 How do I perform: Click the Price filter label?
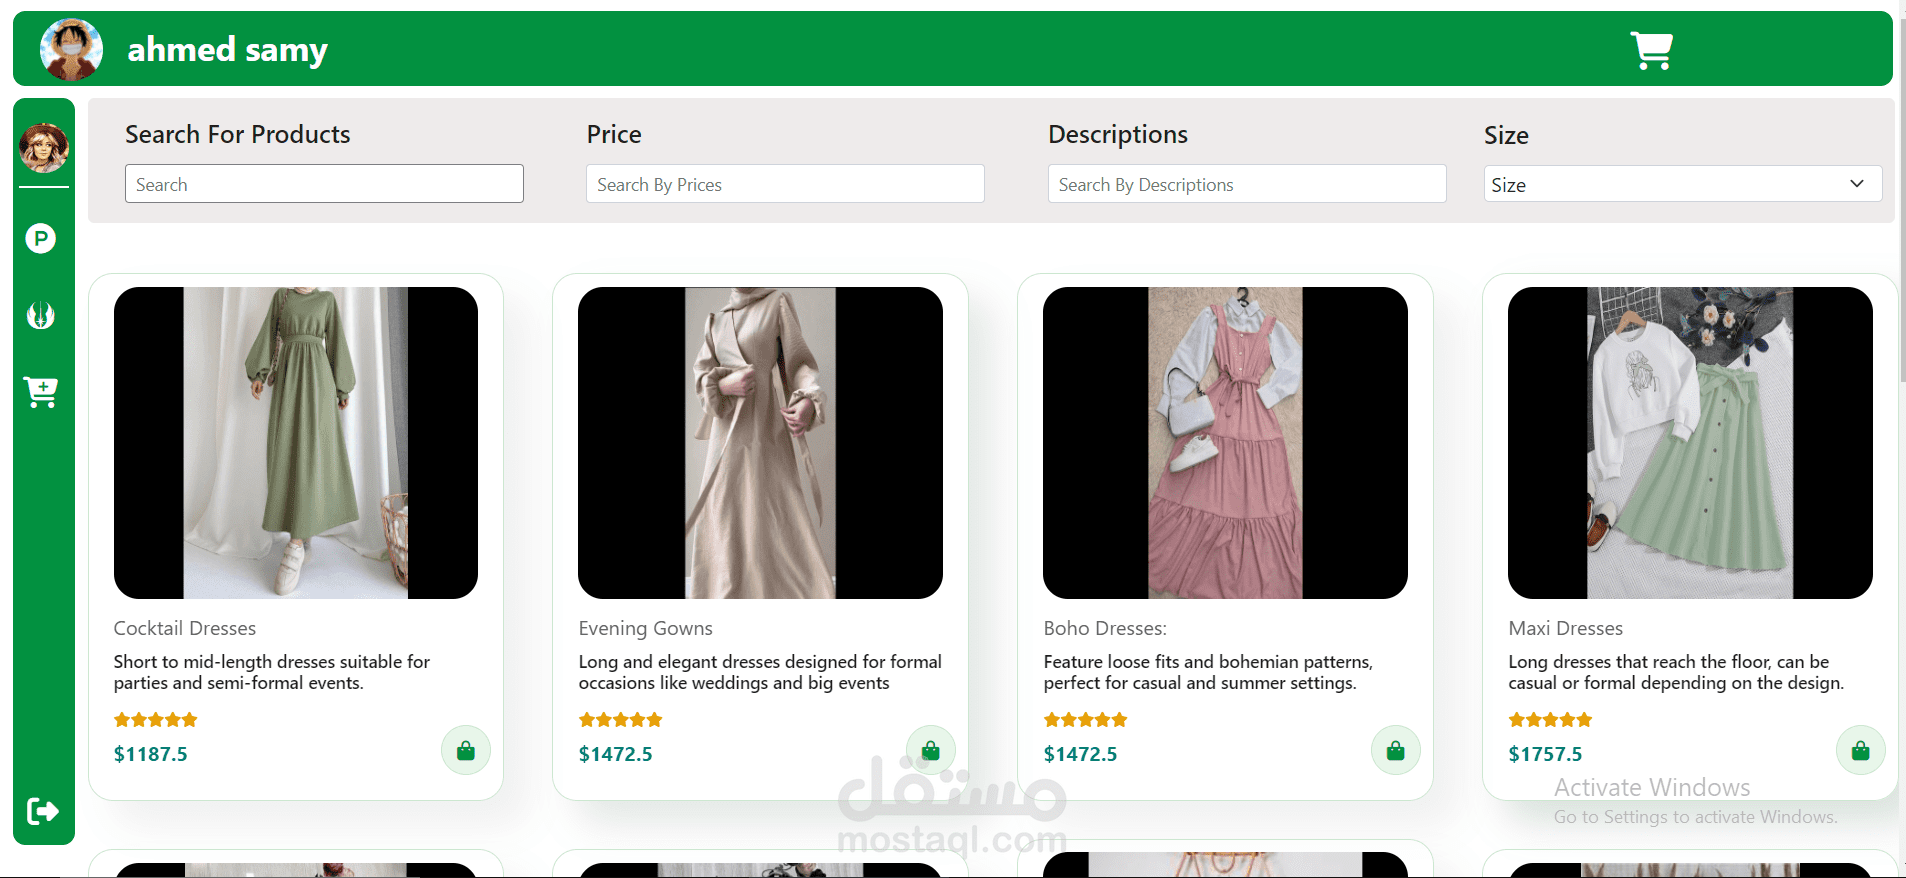(614, 134)
